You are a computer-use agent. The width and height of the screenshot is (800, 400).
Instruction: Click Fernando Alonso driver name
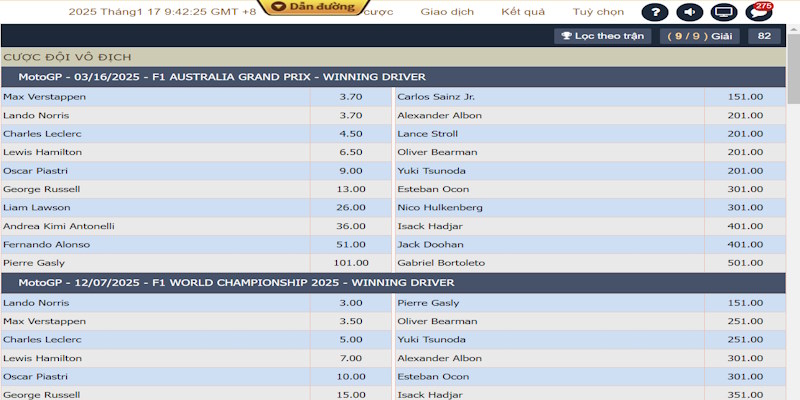(x=46, y=244)
